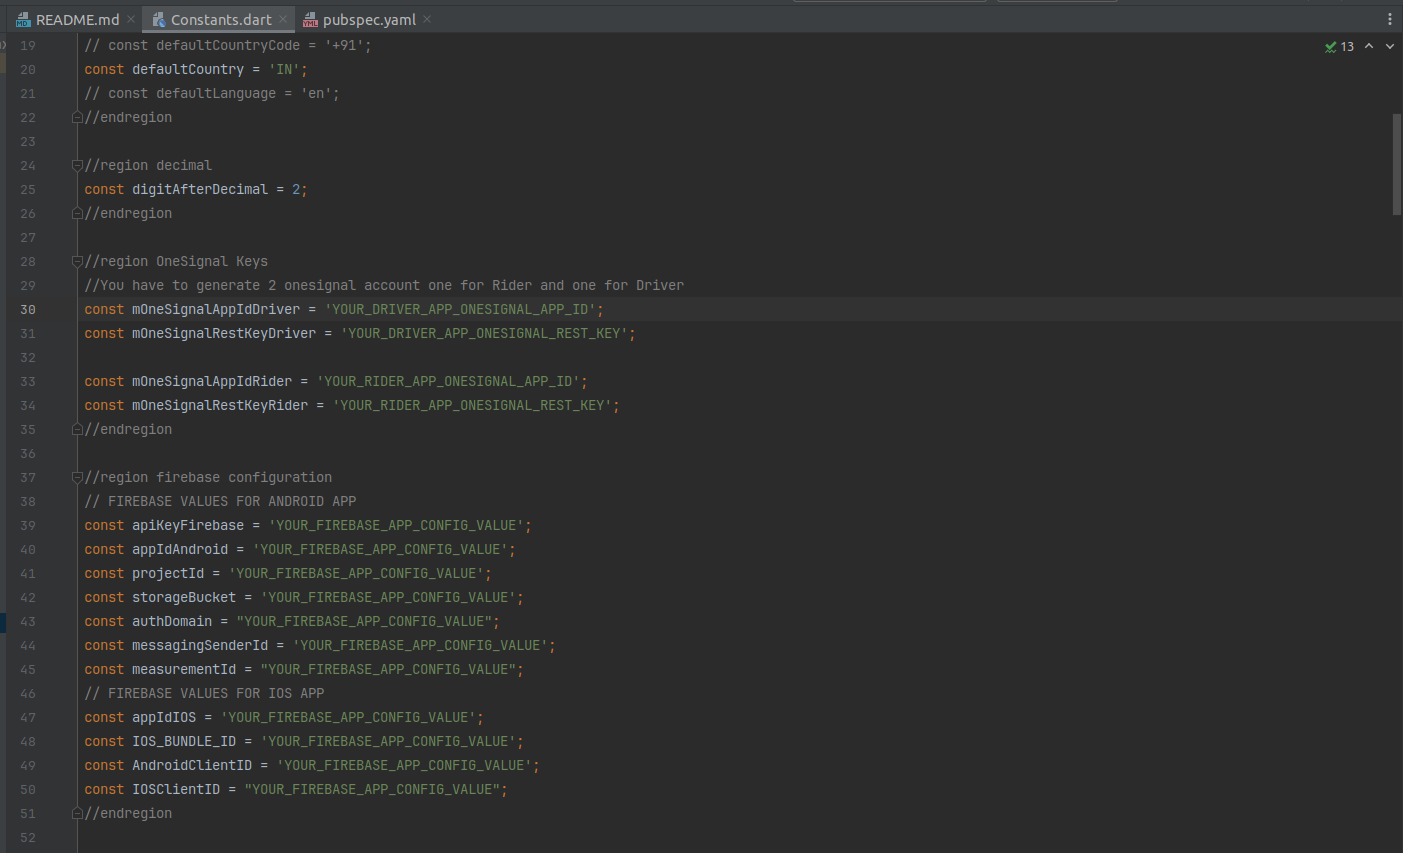Click the comment about generating 2 onesignal accounts
1403x853 pixels.
click(x=384, y=285)
